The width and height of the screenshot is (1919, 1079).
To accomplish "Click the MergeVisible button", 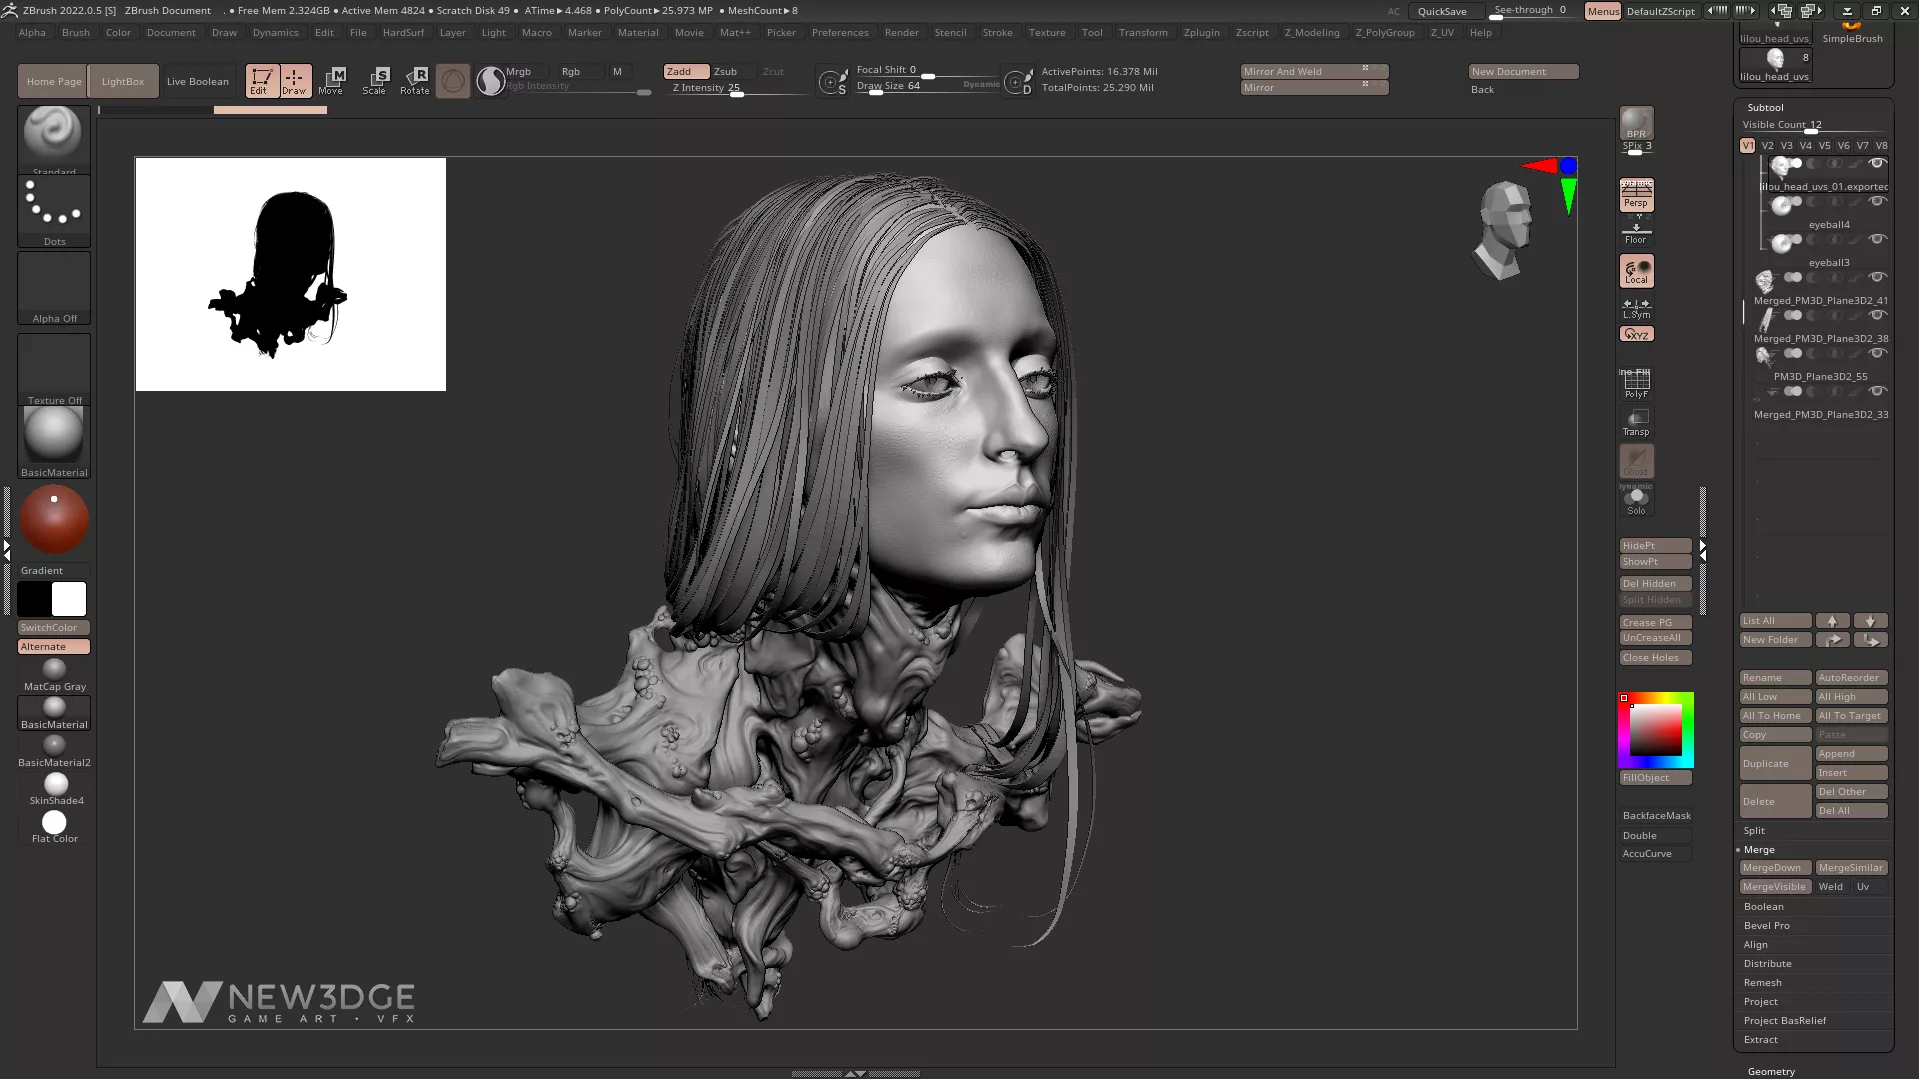I will 1774,887.
